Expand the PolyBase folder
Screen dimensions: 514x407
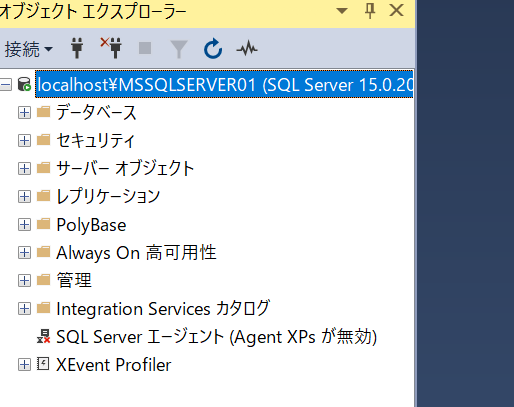pyautogui.click(x=24, y=225)
